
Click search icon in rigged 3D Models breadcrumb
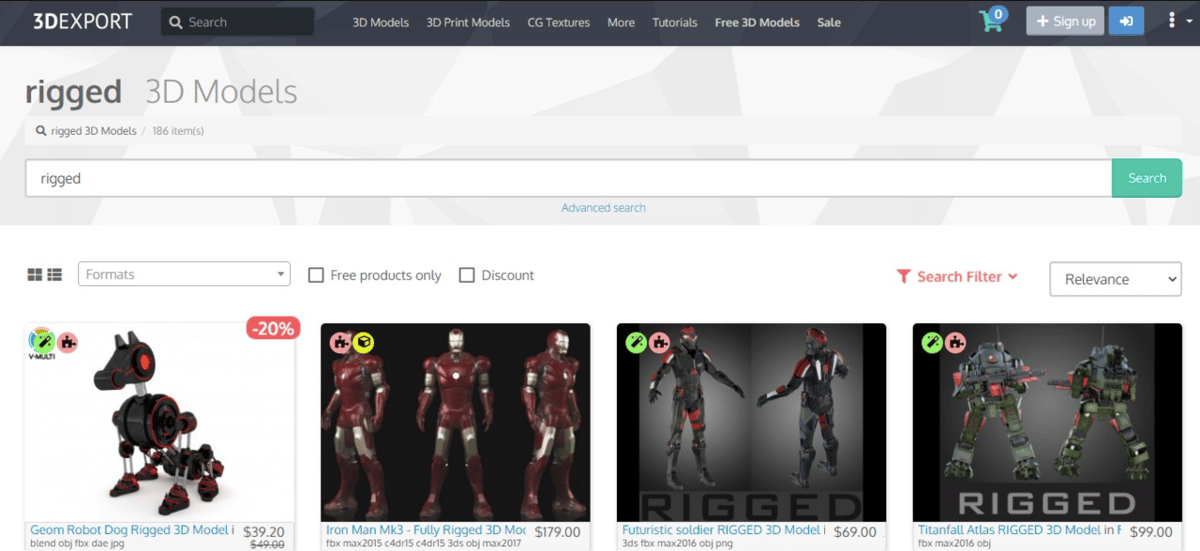coord(41,131)
